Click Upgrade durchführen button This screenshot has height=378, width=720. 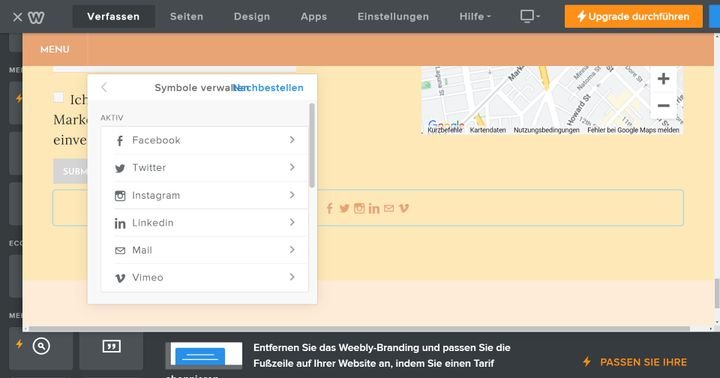click(x=634, y=17)
